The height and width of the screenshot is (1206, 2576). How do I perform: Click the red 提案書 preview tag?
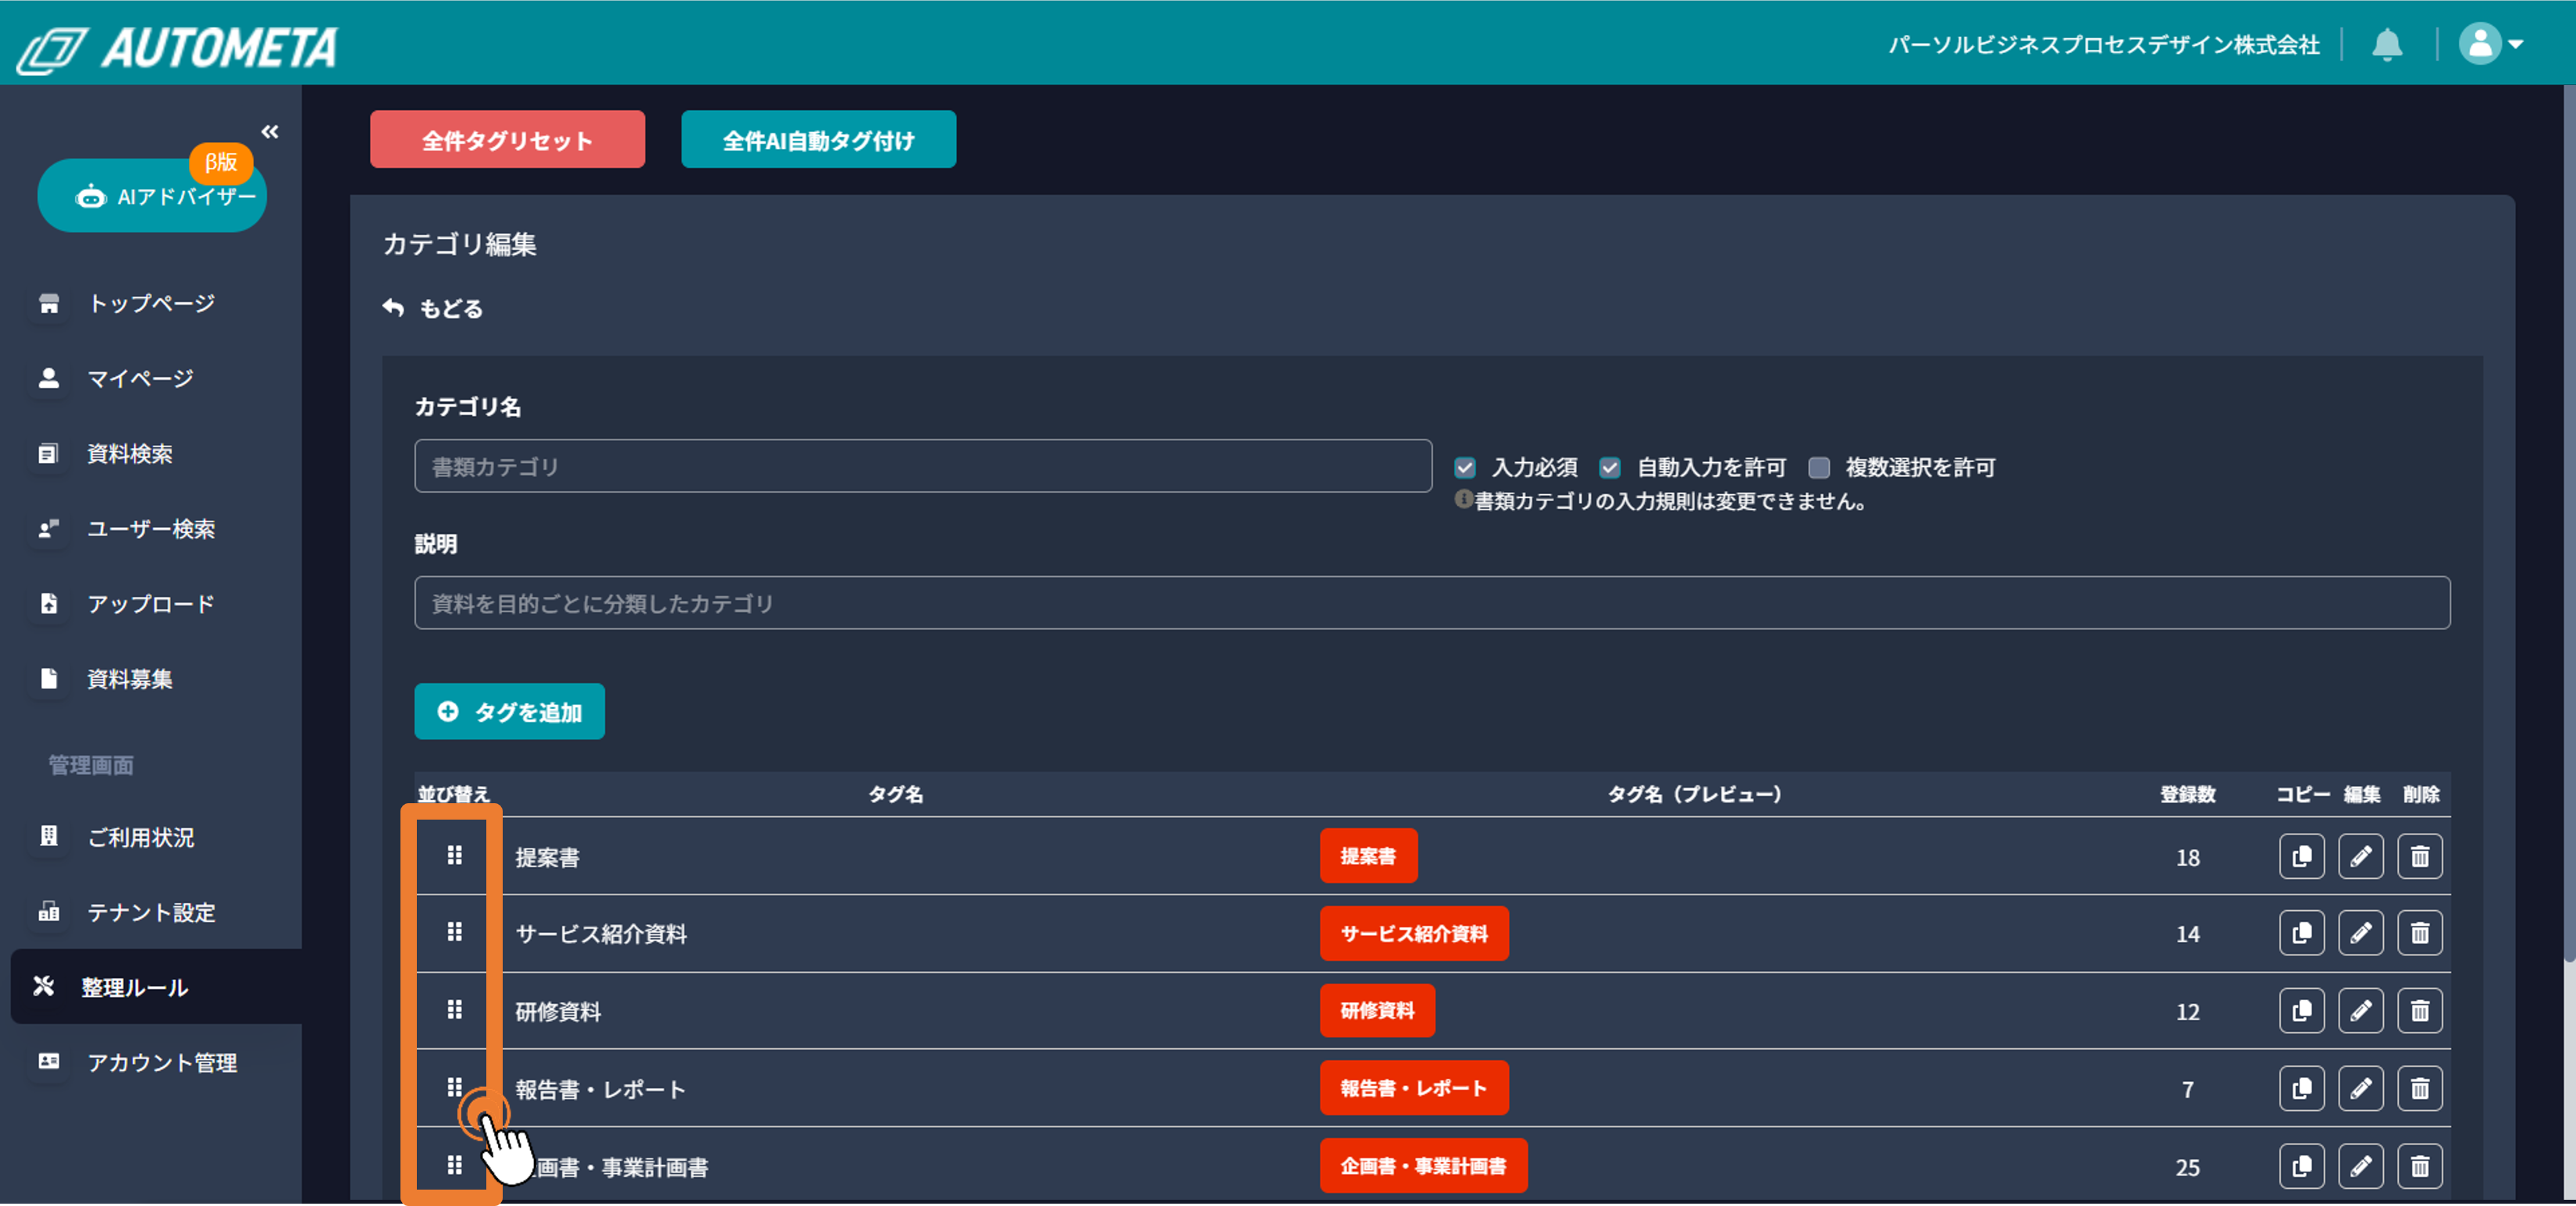(x=1367, y=856)
